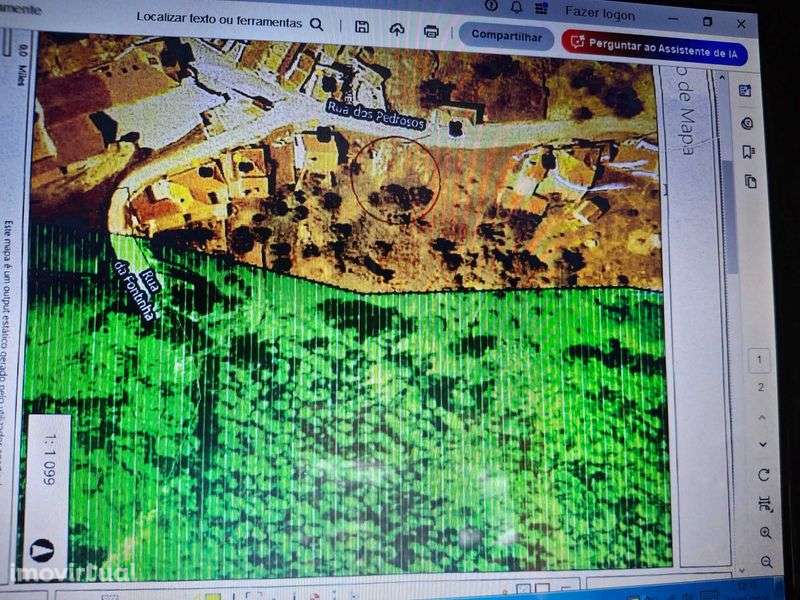Screen dimensions: 800x600
Task: Open the round AI assistant panel icon in right sidebar
Action: [747, 123]
